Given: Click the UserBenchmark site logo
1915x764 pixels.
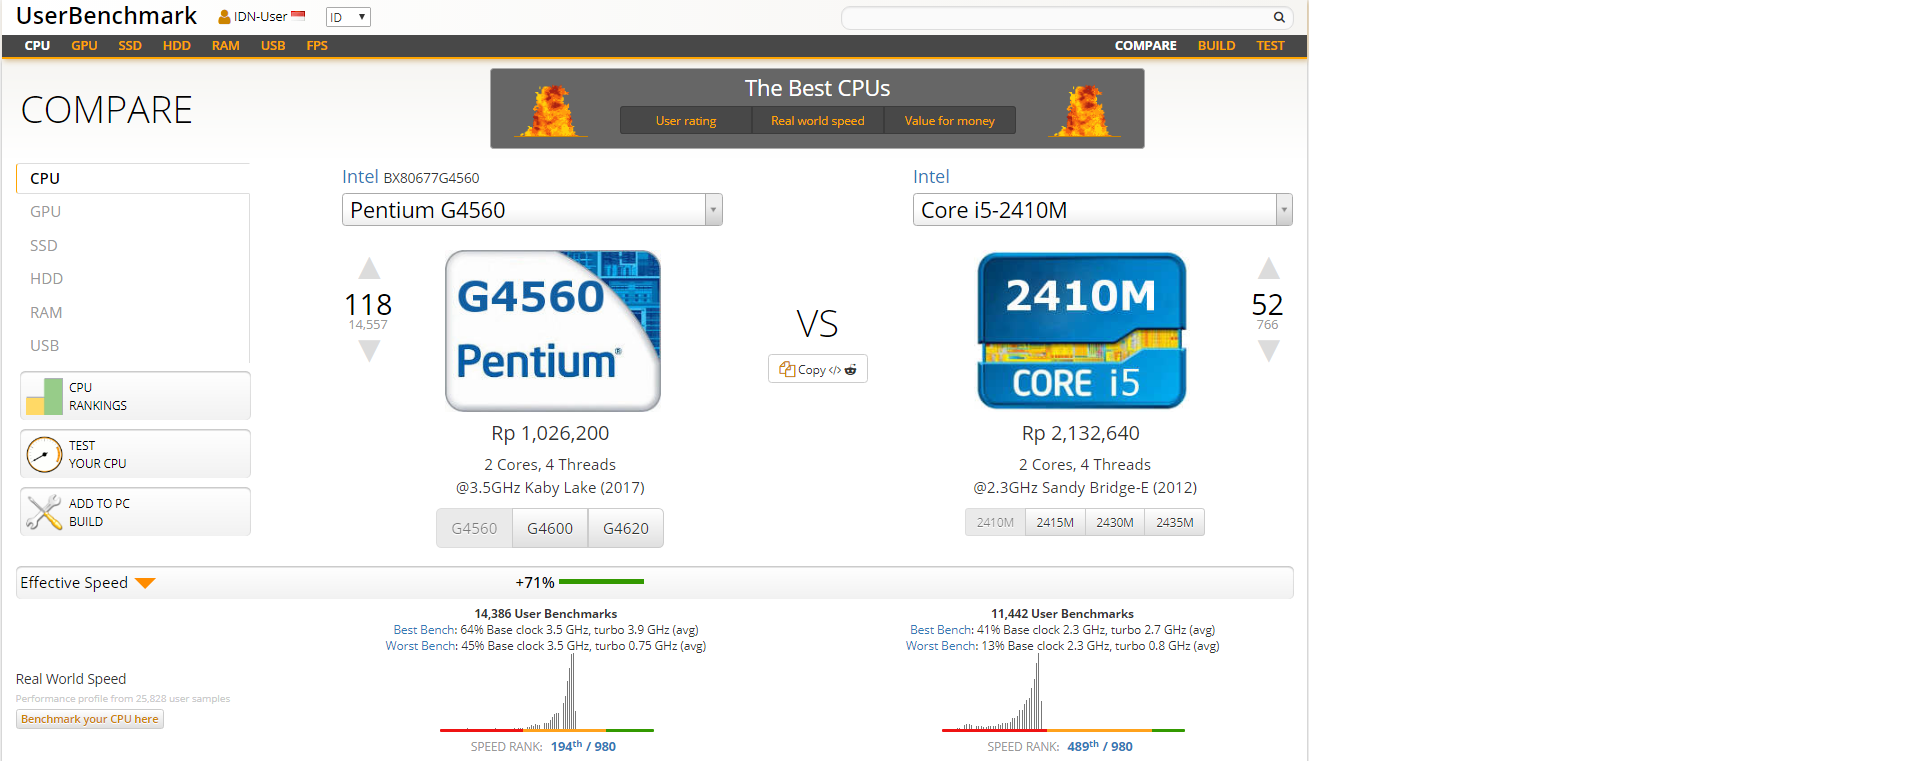Looking at the screenshot, I should (x=107, y=16).
